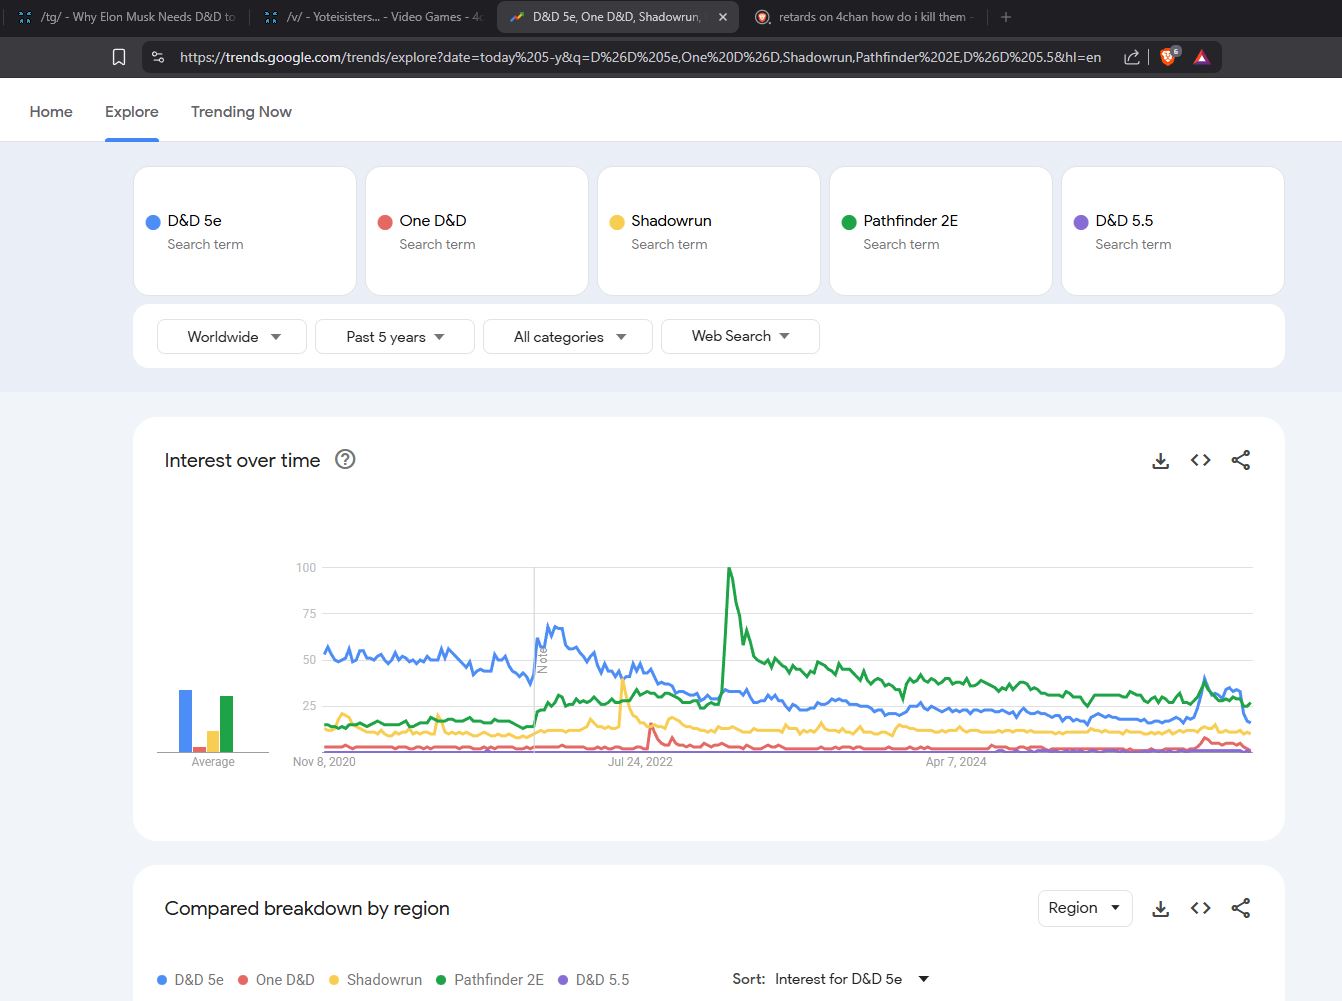This screenshot has width=1342, height=1001.
Task: Download Interest over time data as CSV
Action: [1160, 461]
